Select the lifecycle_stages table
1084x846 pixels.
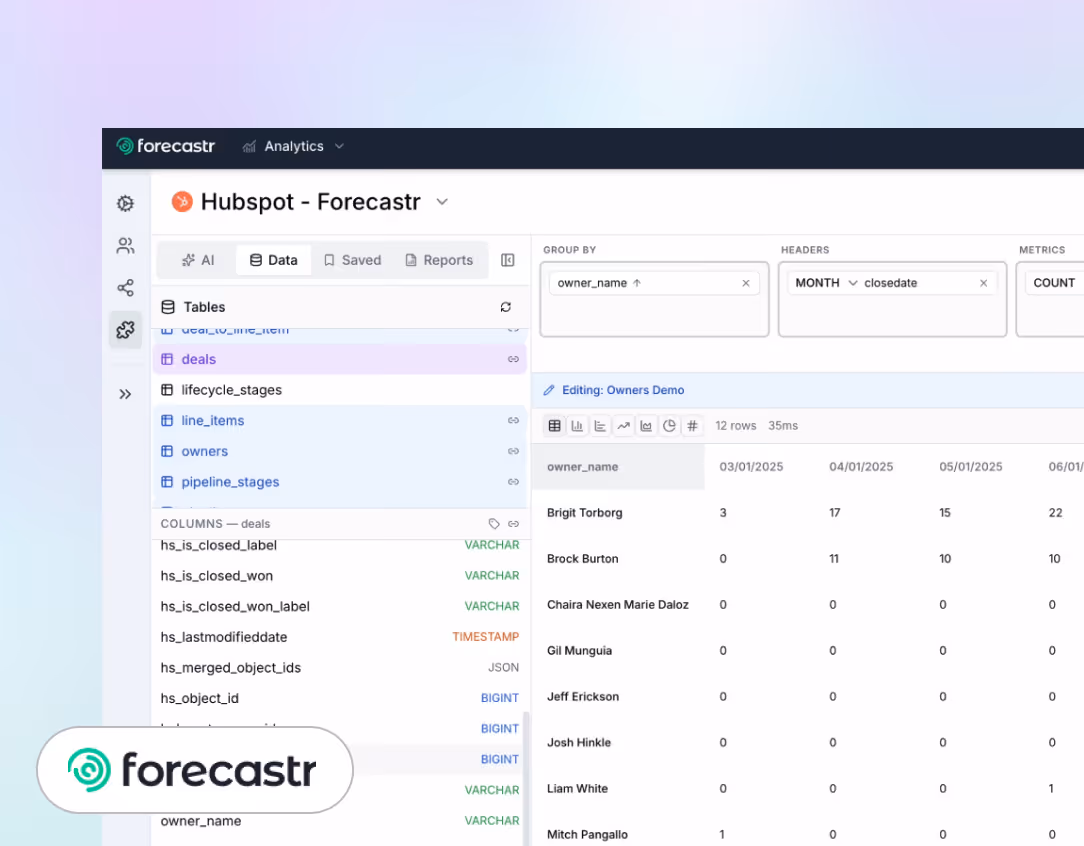click(339, 390)
